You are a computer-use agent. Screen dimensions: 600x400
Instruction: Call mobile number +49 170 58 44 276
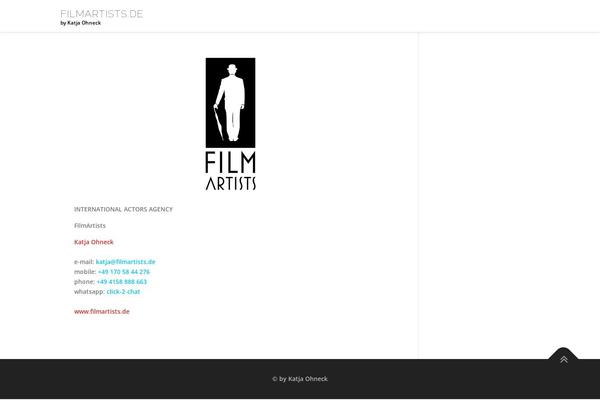124,272
